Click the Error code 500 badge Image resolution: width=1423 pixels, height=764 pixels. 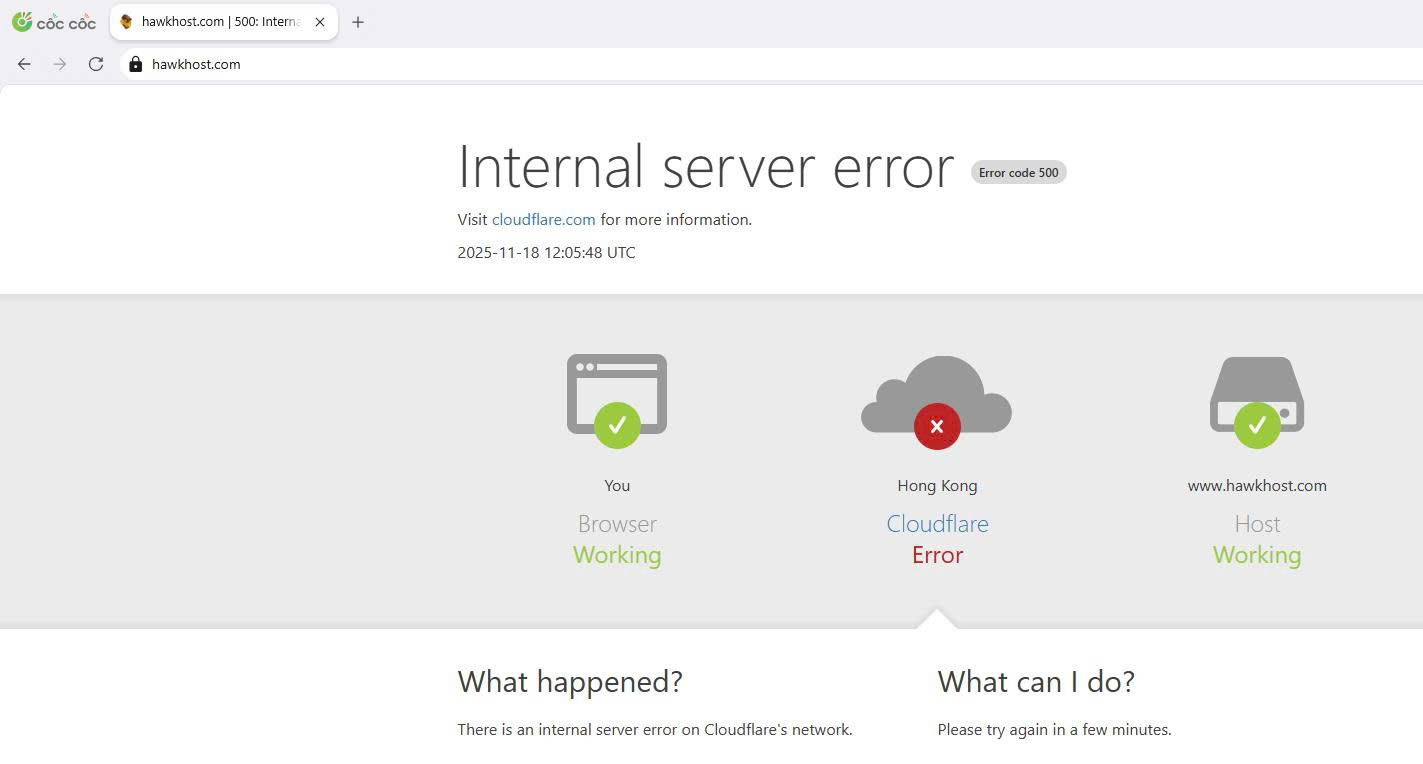[1018, 173]
